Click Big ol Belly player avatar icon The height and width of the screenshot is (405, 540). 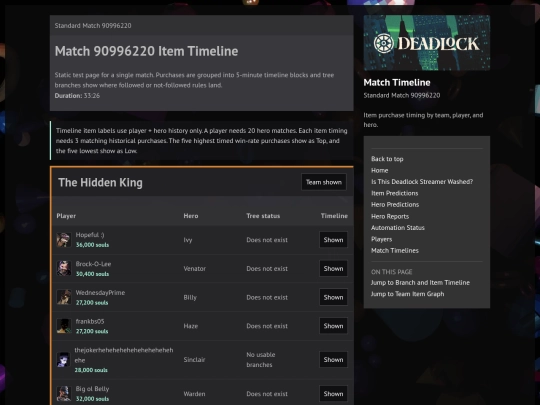[x=64, y=394]
